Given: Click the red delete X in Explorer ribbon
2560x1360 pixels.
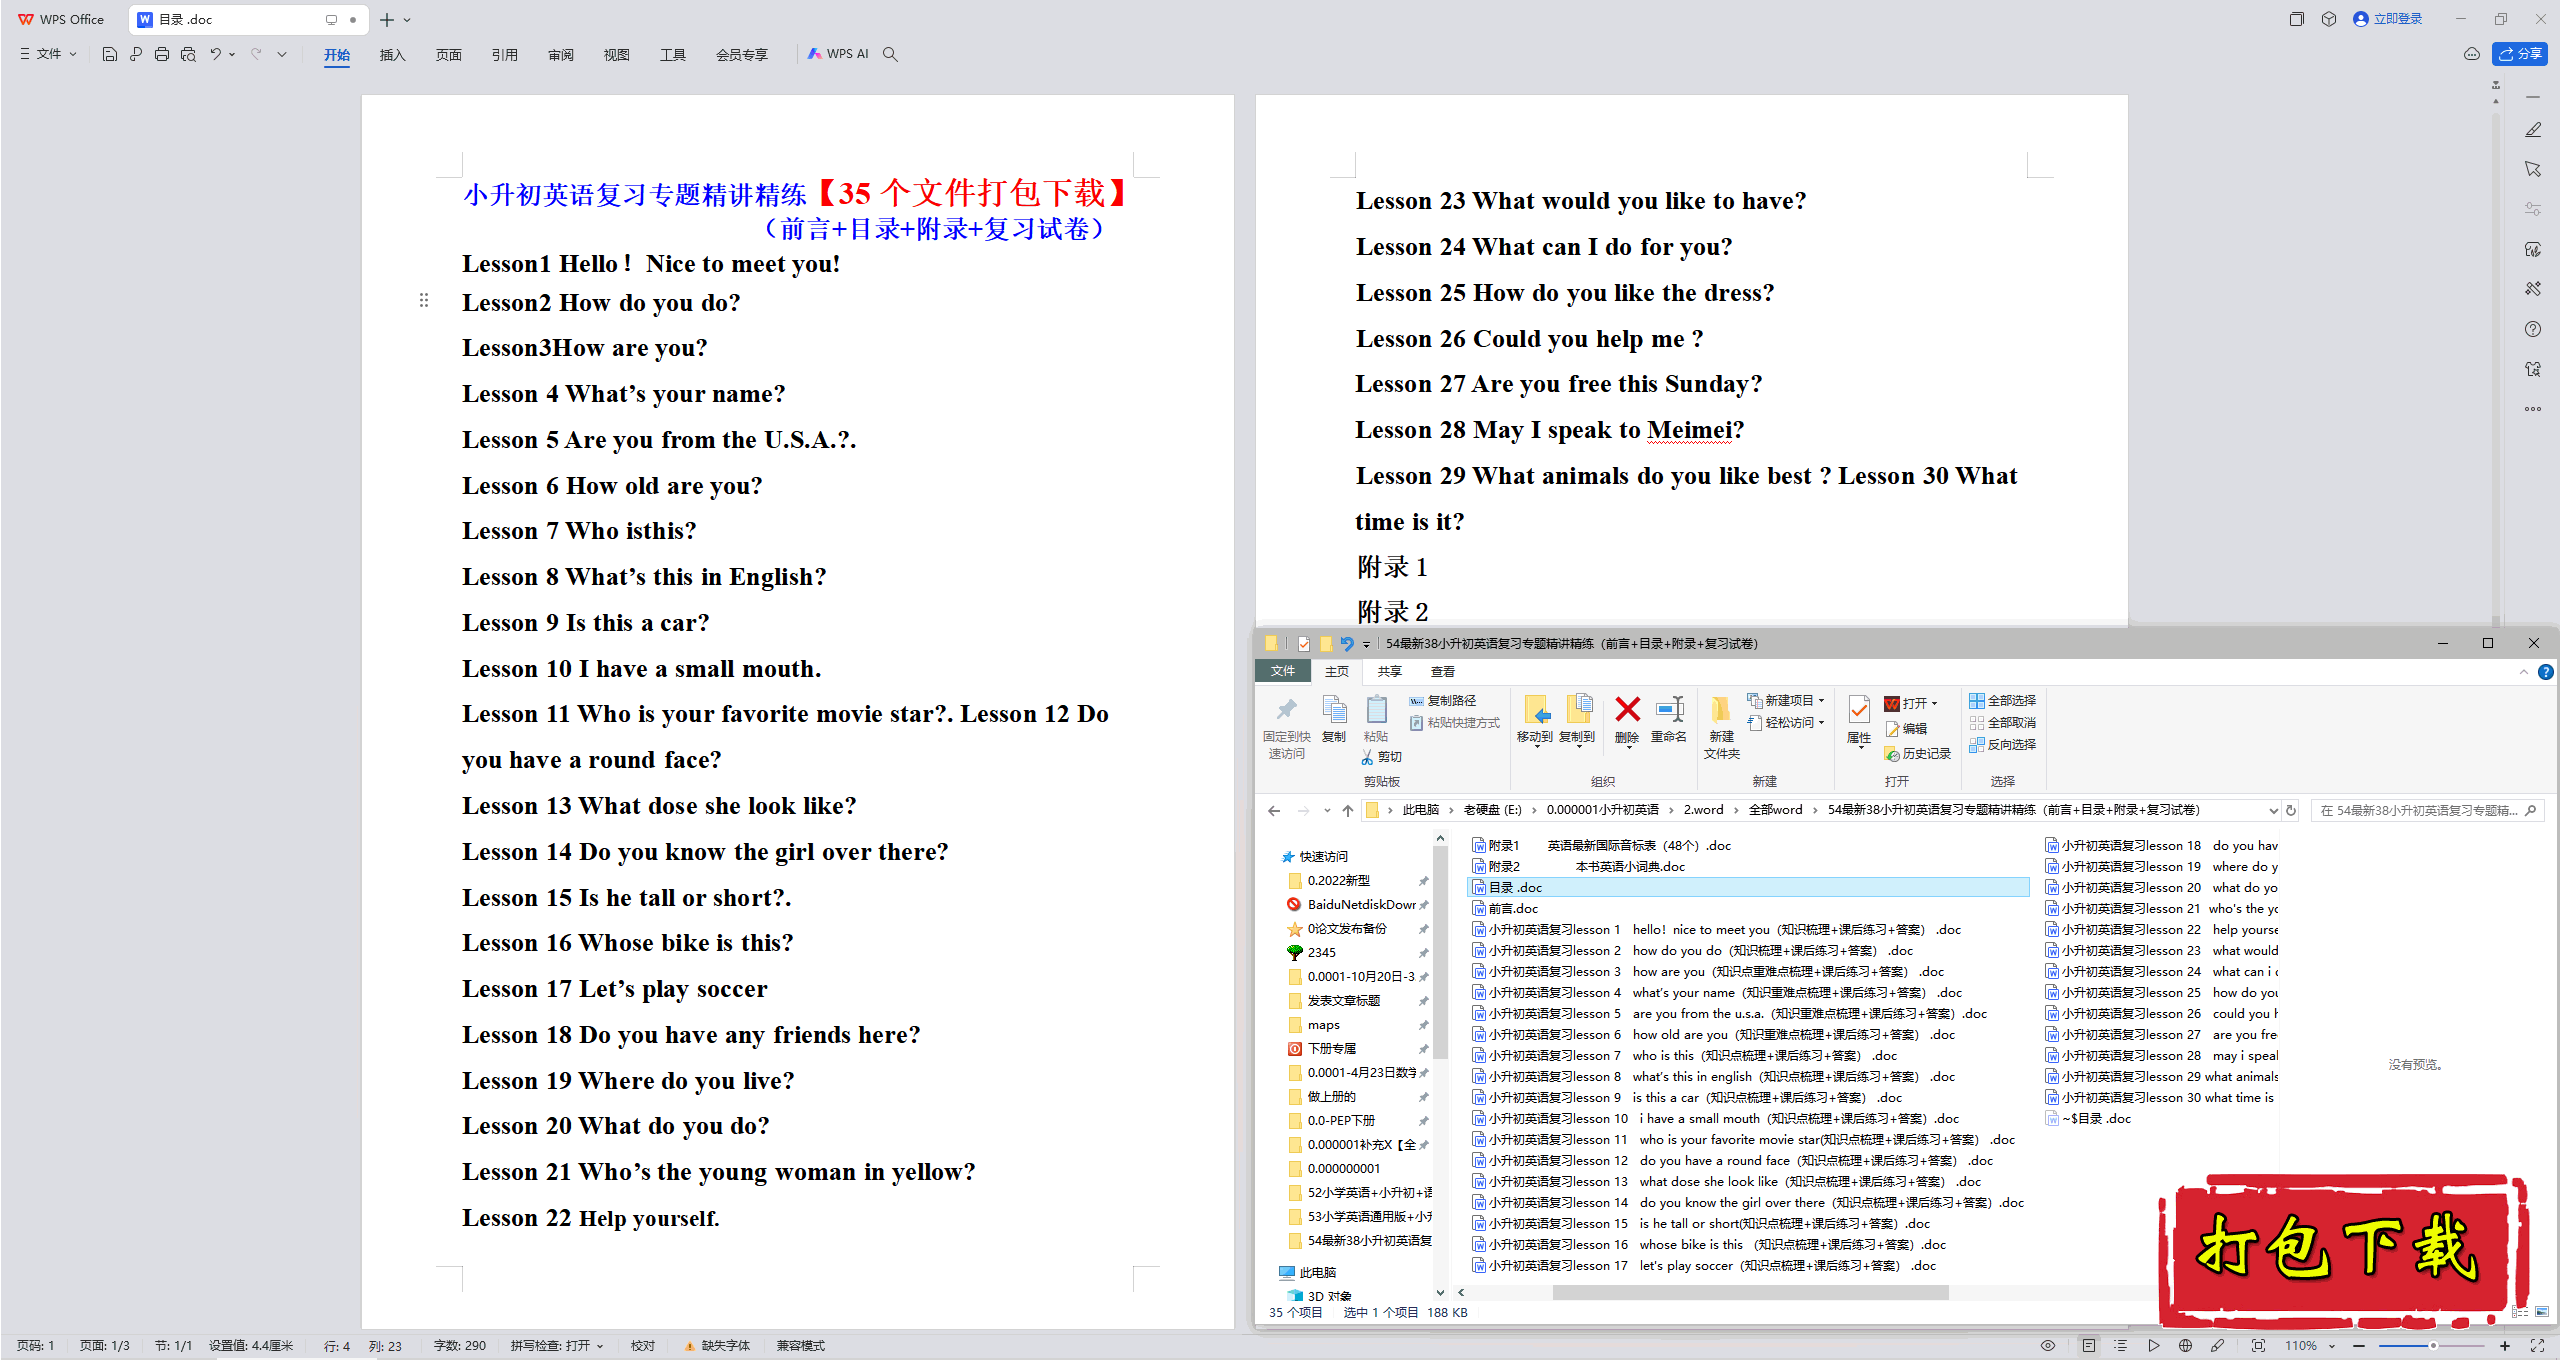Looking at the screenshot, I should [x=1627, y=711].
